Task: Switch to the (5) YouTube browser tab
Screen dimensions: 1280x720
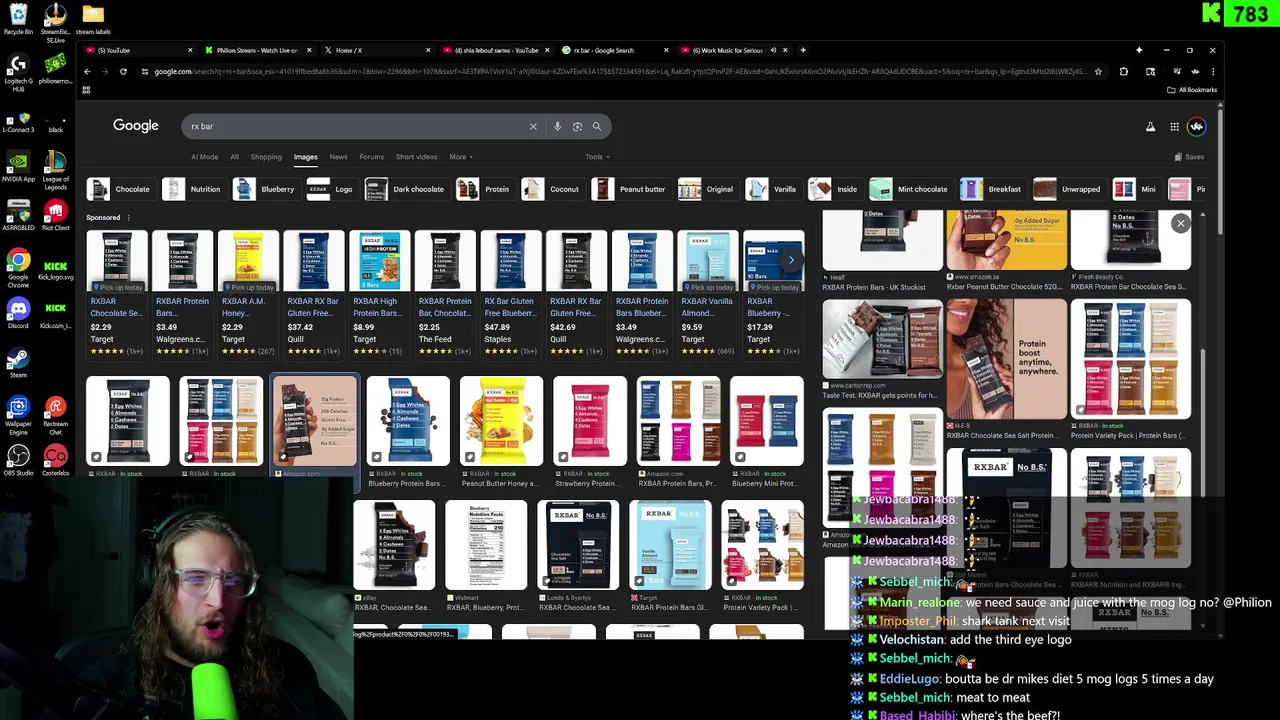Action: click(x=138, y=50)
